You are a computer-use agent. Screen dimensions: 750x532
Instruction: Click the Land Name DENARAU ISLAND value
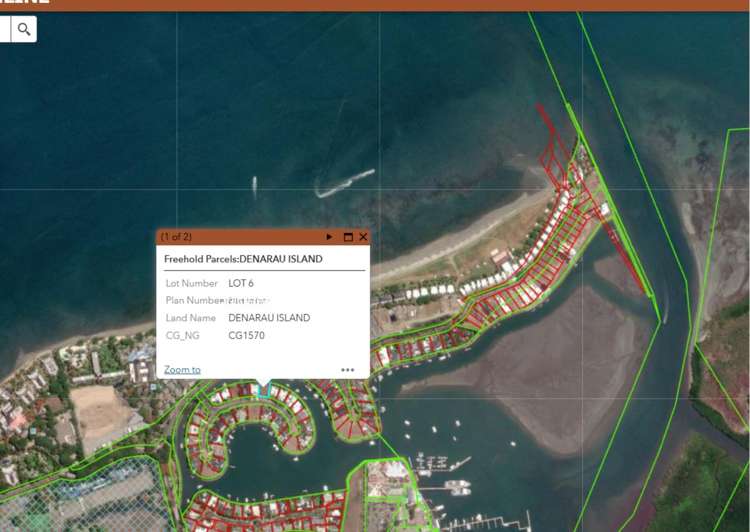[269, 318]
